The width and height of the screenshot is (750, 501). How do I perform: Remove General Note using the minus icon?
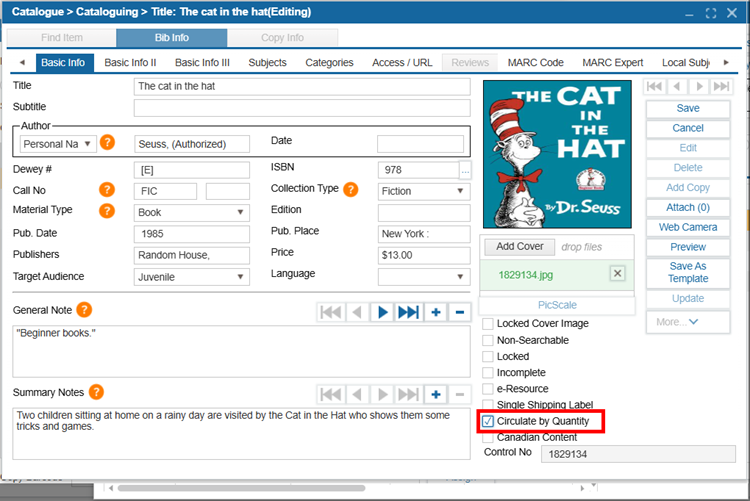click(460, 312)
